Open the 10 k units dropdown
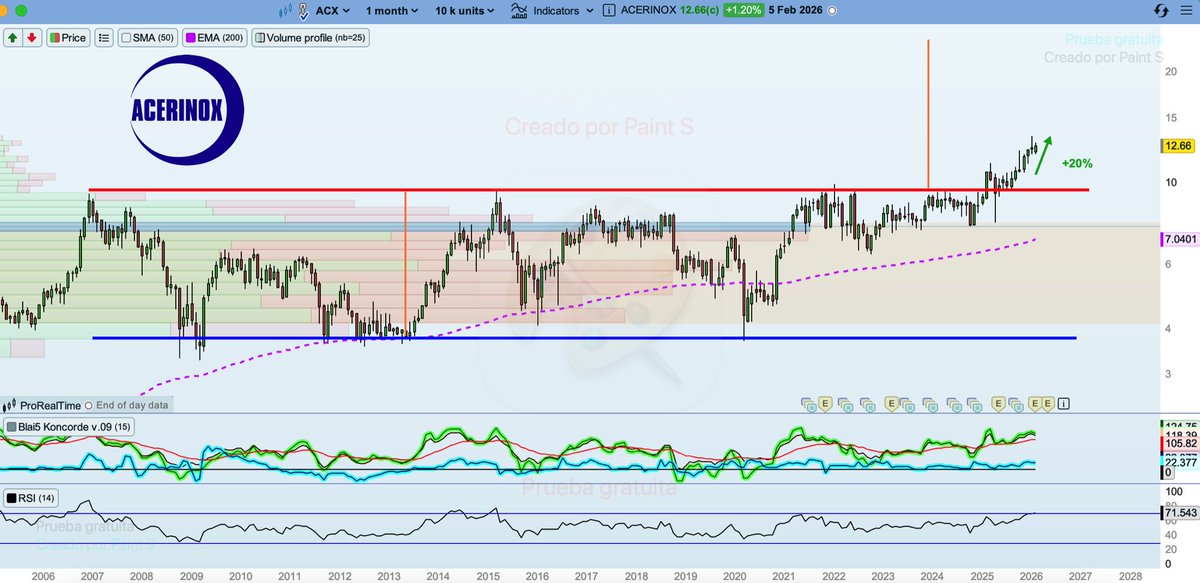The image size is (1200, 583). pyautogui.click(x=465, y=11)
